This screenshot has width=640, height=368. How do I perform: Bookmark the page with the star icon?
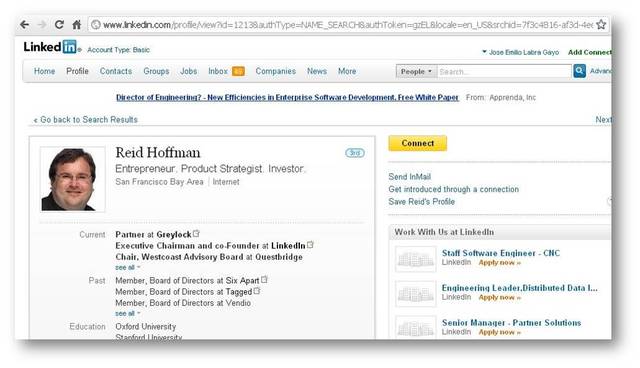click(601, 25)
